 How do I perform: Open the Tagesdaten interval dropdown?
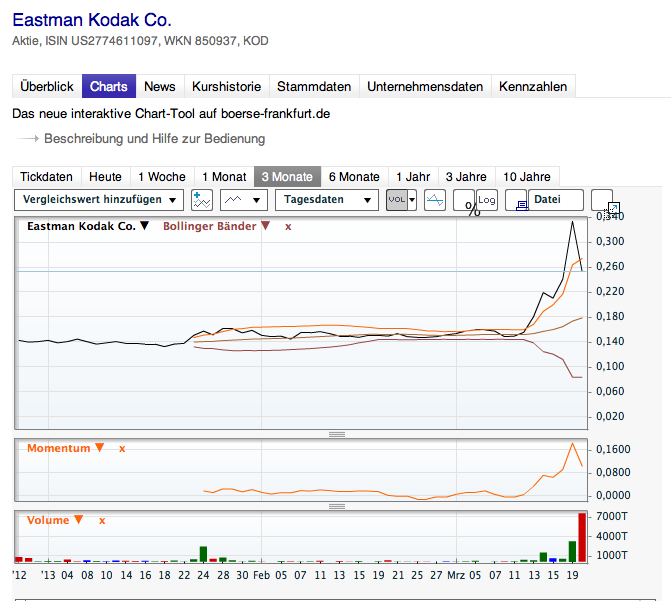327,200
